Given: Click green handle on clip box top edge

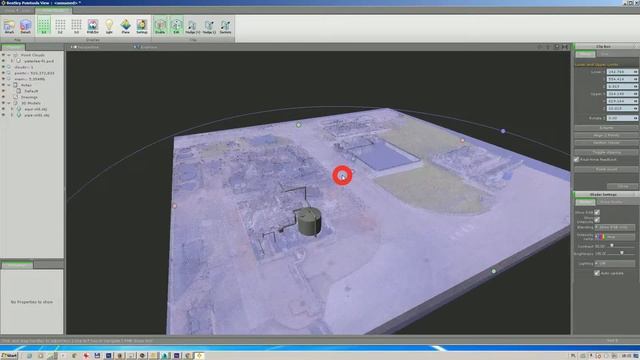Looking at the screenshot, I should pyautogui.click(x=298, y=125).
